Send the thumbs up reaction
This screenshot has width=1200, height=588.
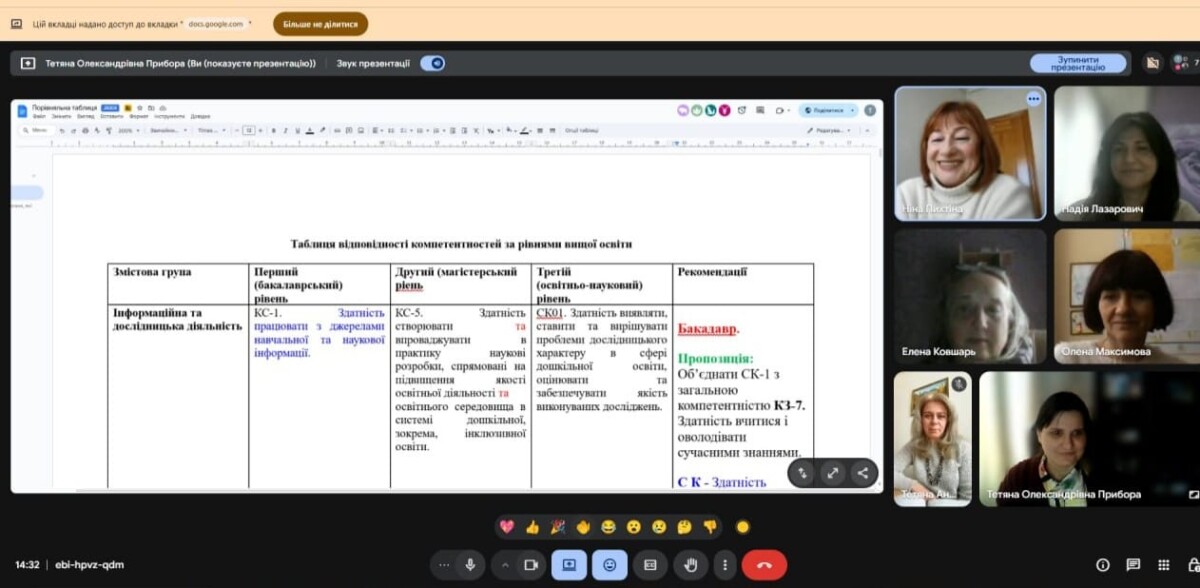click(x=532, y=526)
